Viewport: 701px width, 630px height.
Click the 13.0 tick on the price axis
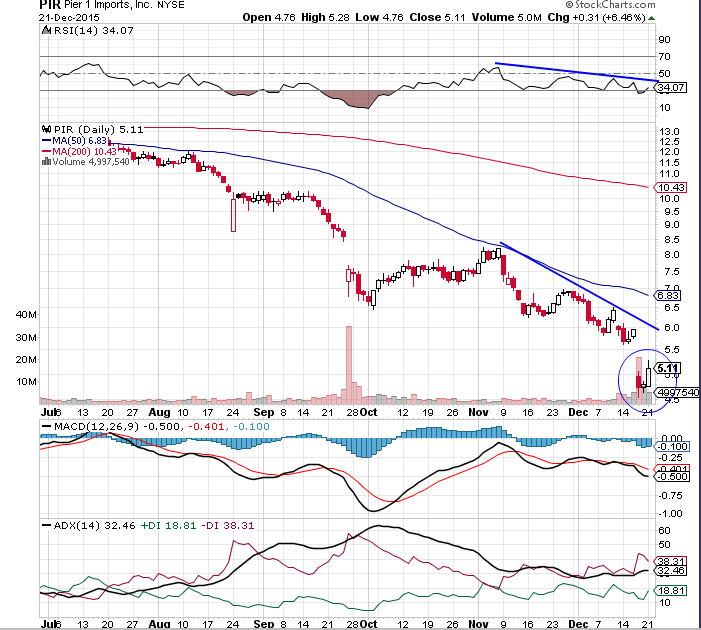(669, 132)
